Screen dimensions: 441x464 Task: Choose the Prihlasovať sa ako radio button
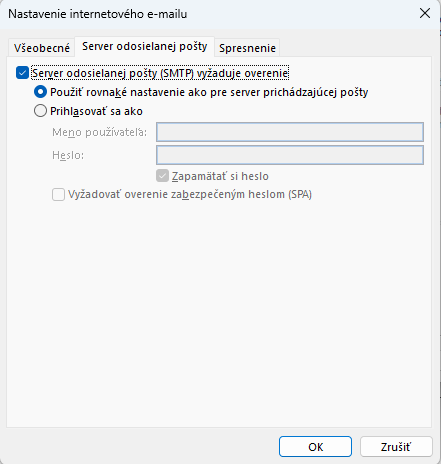(40, 111)
